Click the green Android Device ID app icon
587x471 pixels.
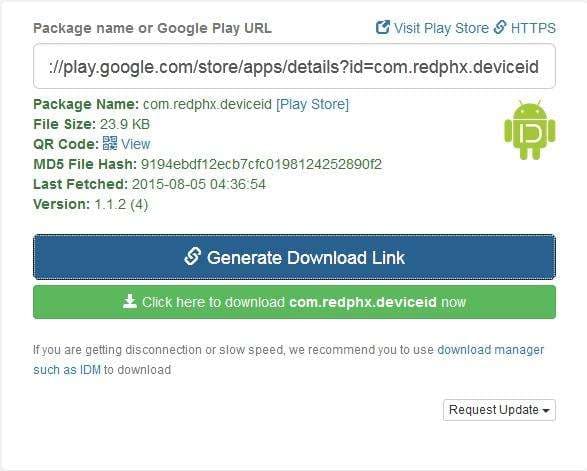tap(530, 130)
